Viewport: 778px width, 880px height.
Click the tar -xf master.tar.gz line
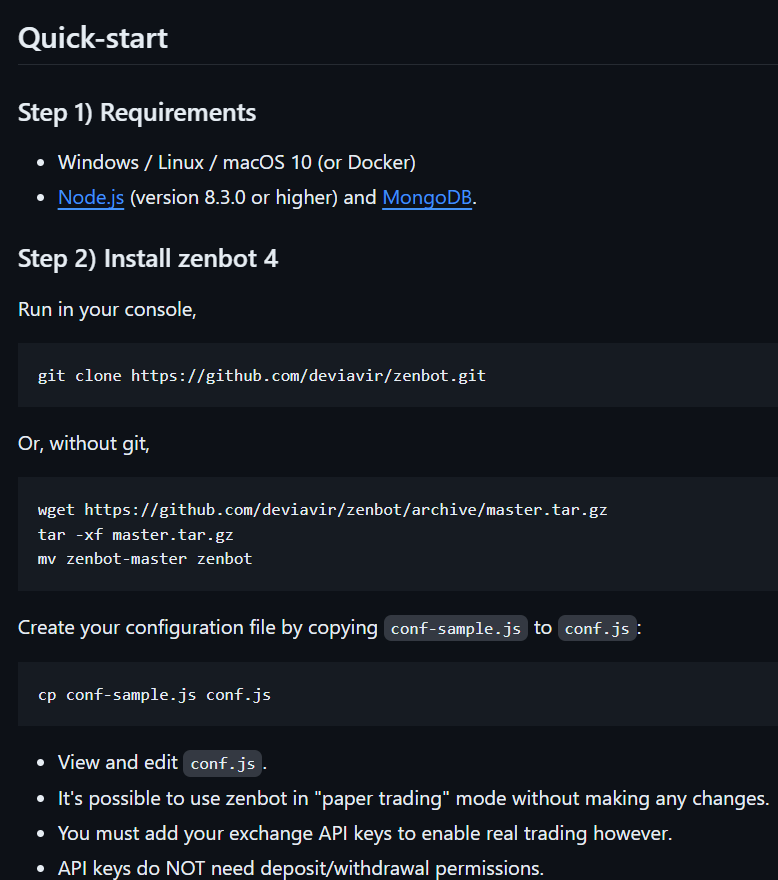point(135,534)
